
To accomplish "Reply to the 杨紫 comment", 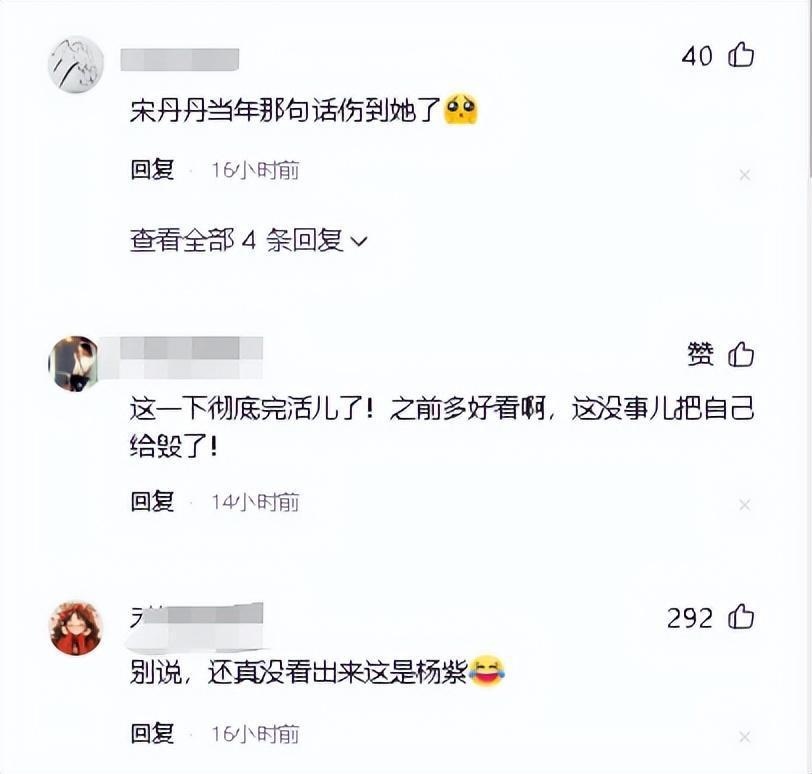I will point(152,734).
